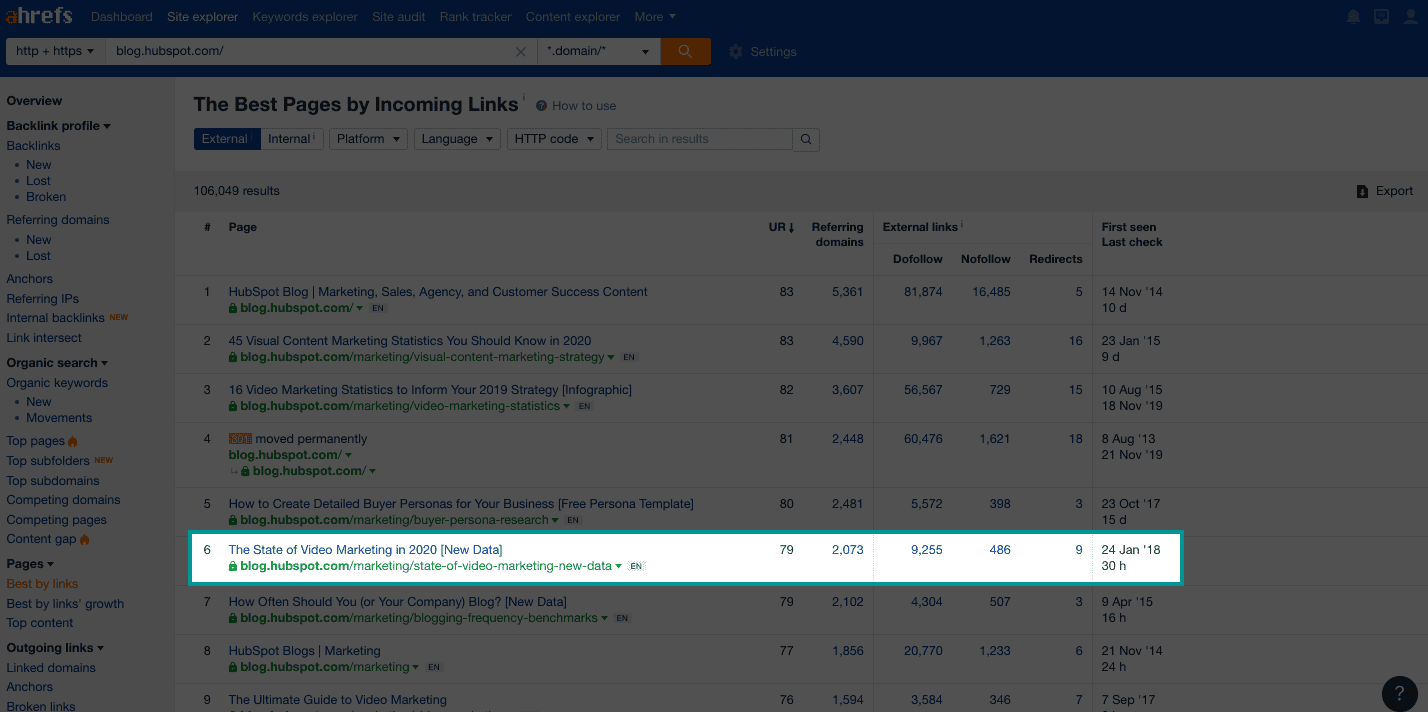
Task: Click the question mark icon beside How to use
Action: [x=541, y=106]
